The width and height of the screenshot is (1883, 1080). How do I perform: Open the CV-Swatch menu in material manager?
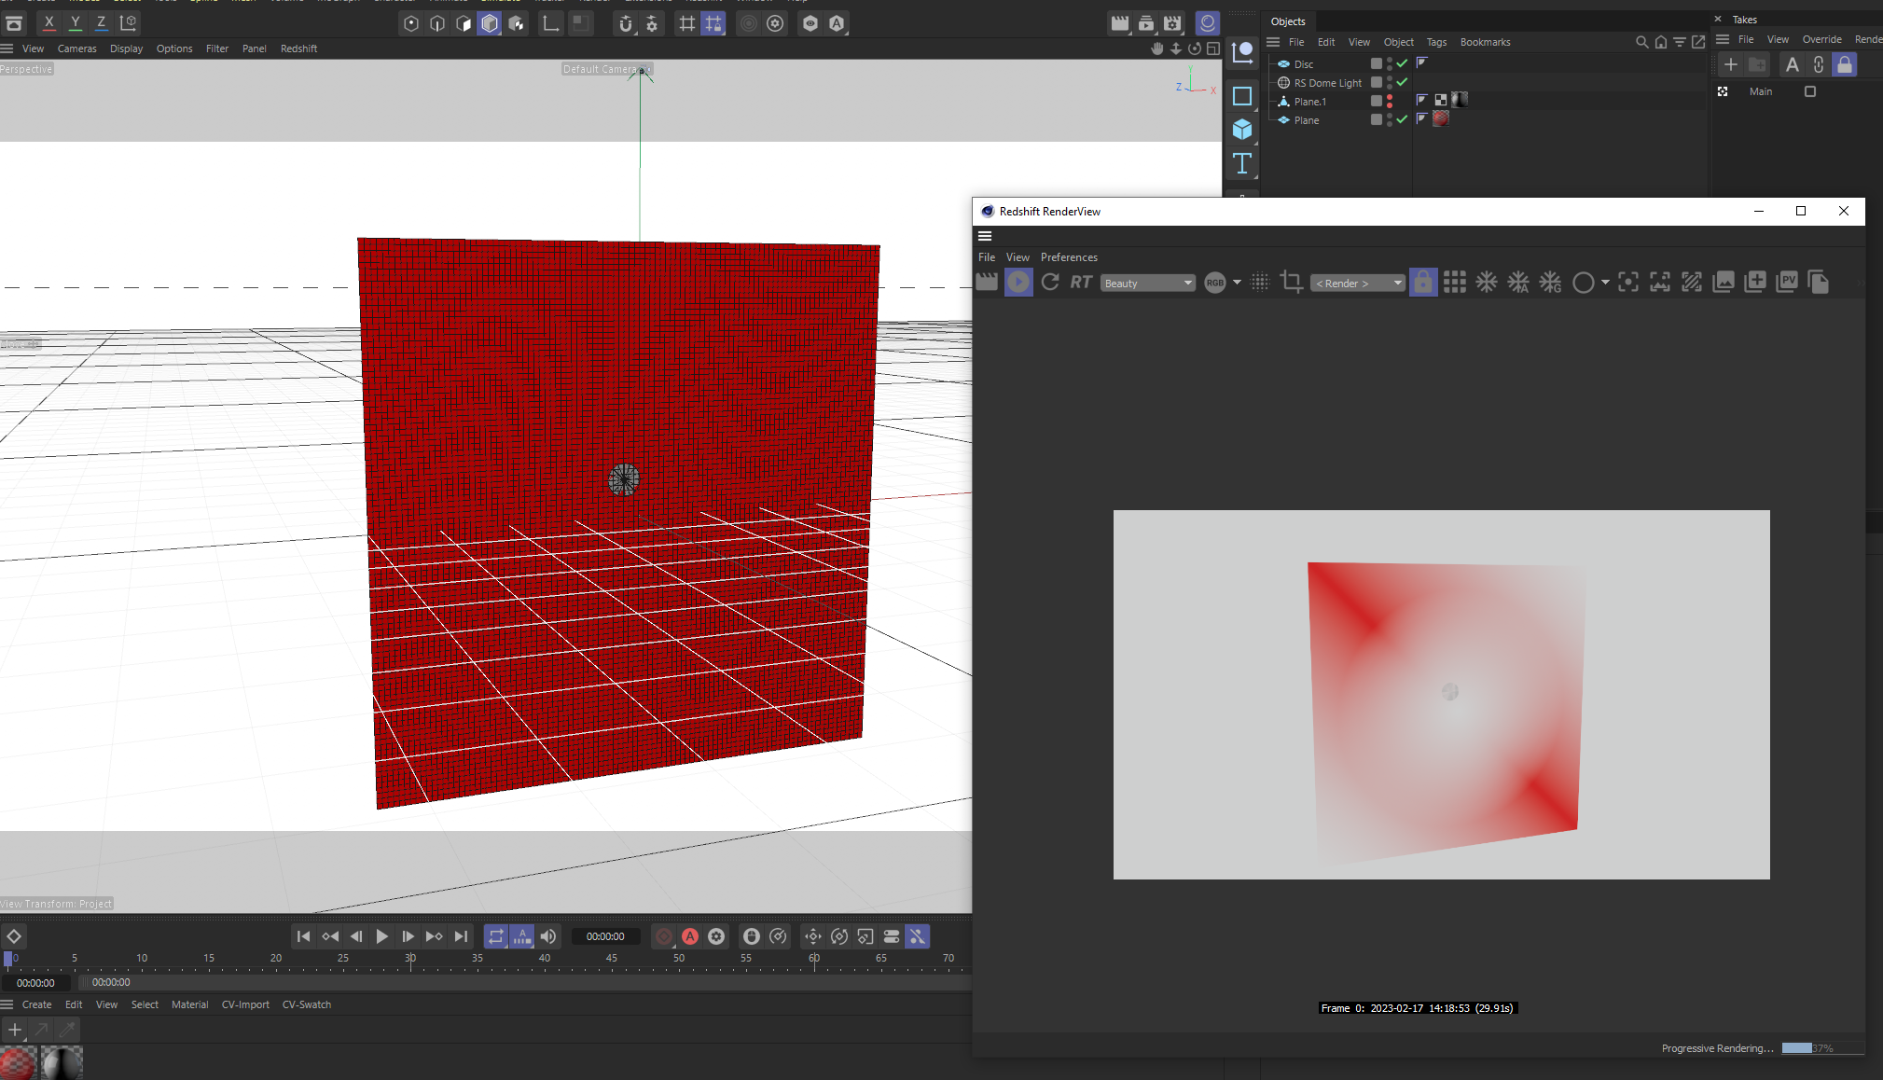tap(306, 1004)
